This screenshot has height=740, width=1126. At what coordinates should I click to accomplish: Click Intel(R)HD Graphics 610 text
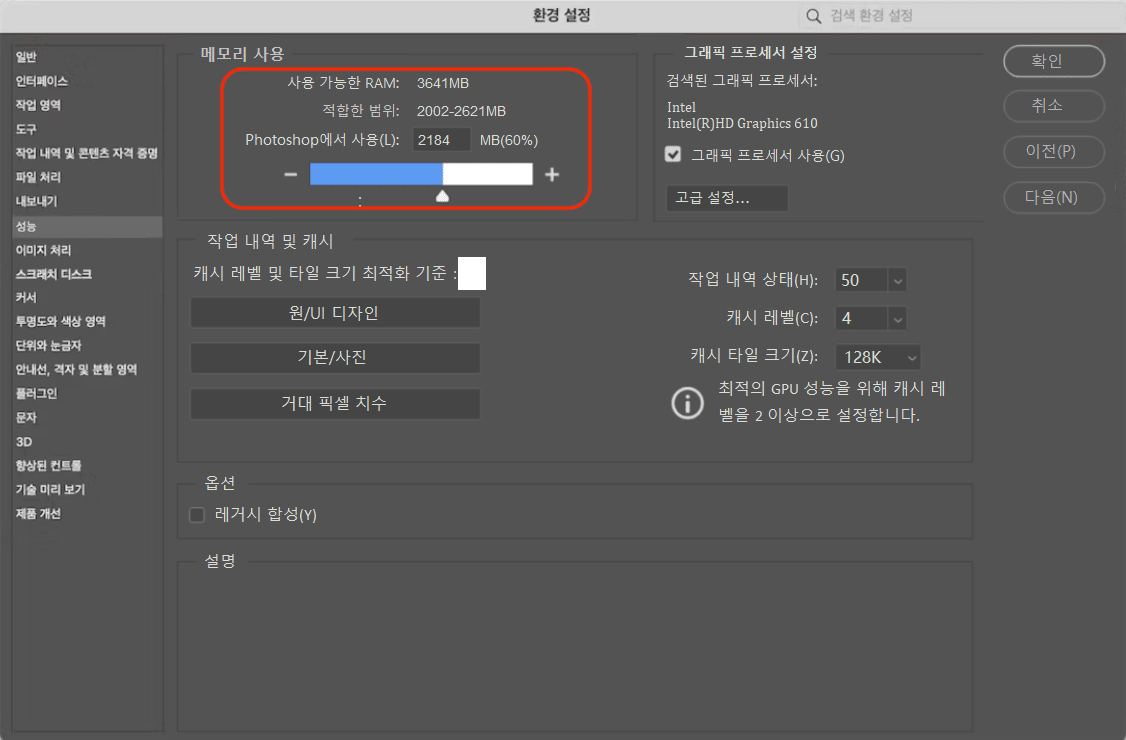742,124
